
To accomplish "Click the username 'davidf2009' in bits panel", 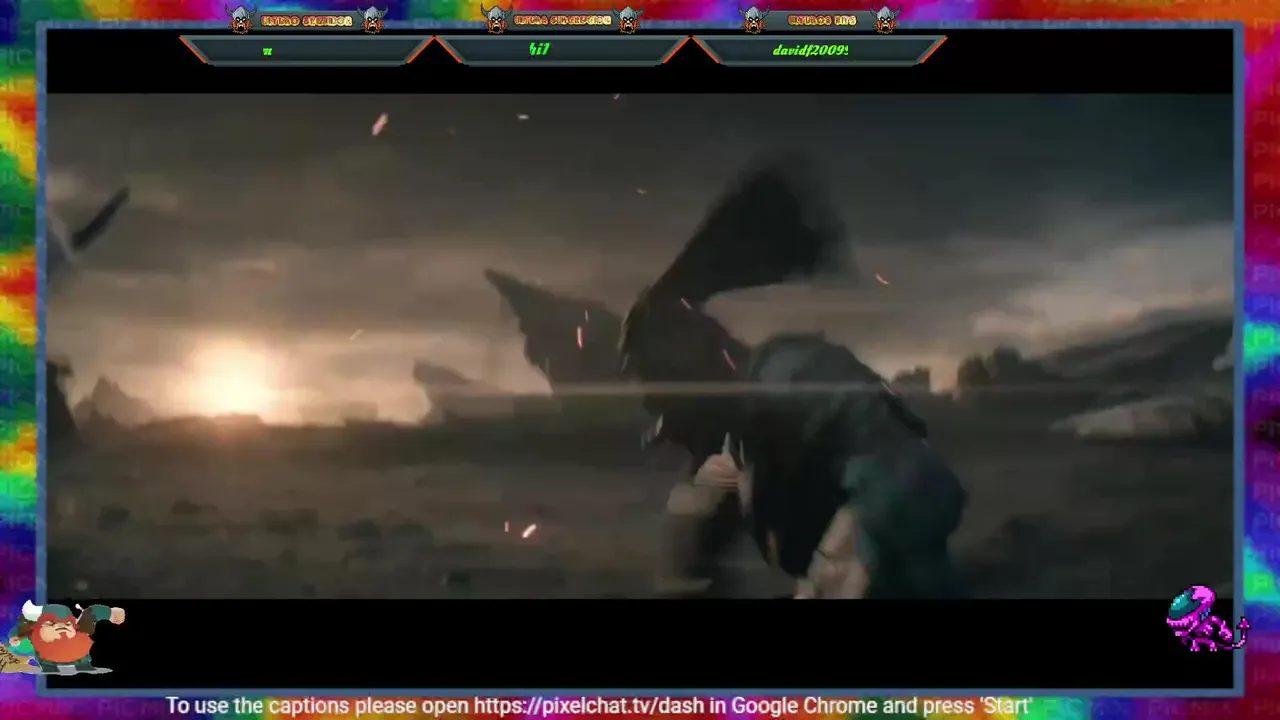I will (x=810, y=50).
